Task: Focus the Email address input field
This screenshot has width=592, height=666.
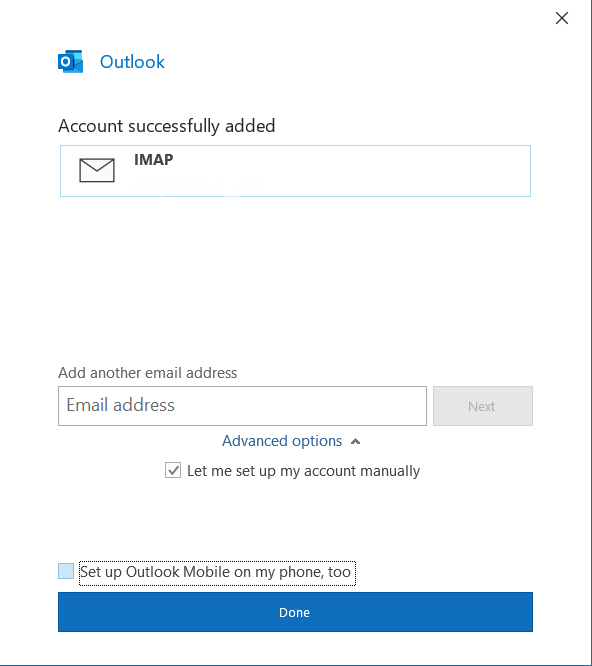Action: click(x=242, y=406)
